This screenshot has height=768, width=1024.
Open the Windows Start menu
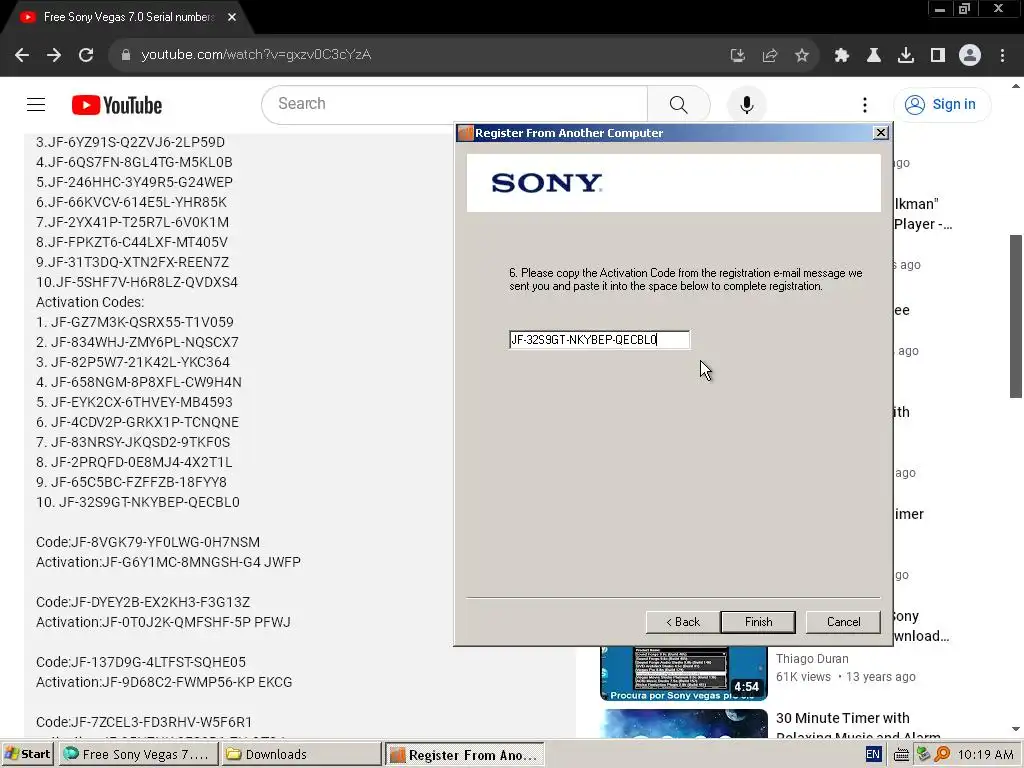pyautogui.click(x=27, y=754)
